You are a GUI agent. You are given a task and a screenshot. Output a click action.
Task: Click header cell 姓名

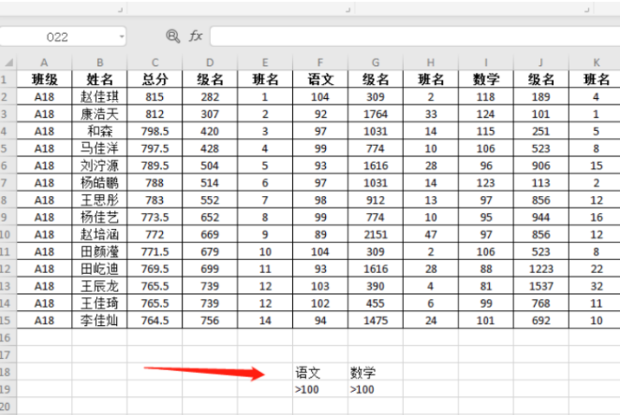tap(100, 79)
